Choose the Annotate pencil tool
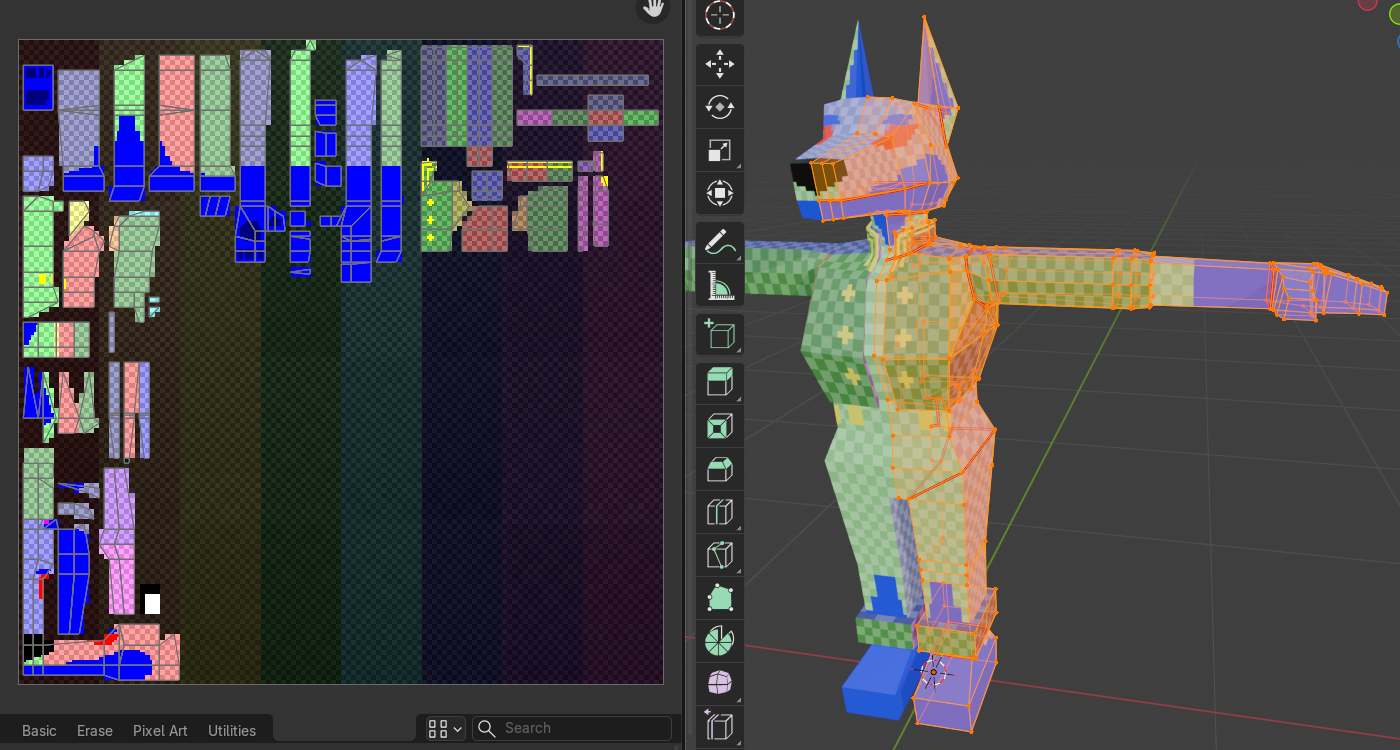Screen dimensions: 1400x750 tap(719, 242)
